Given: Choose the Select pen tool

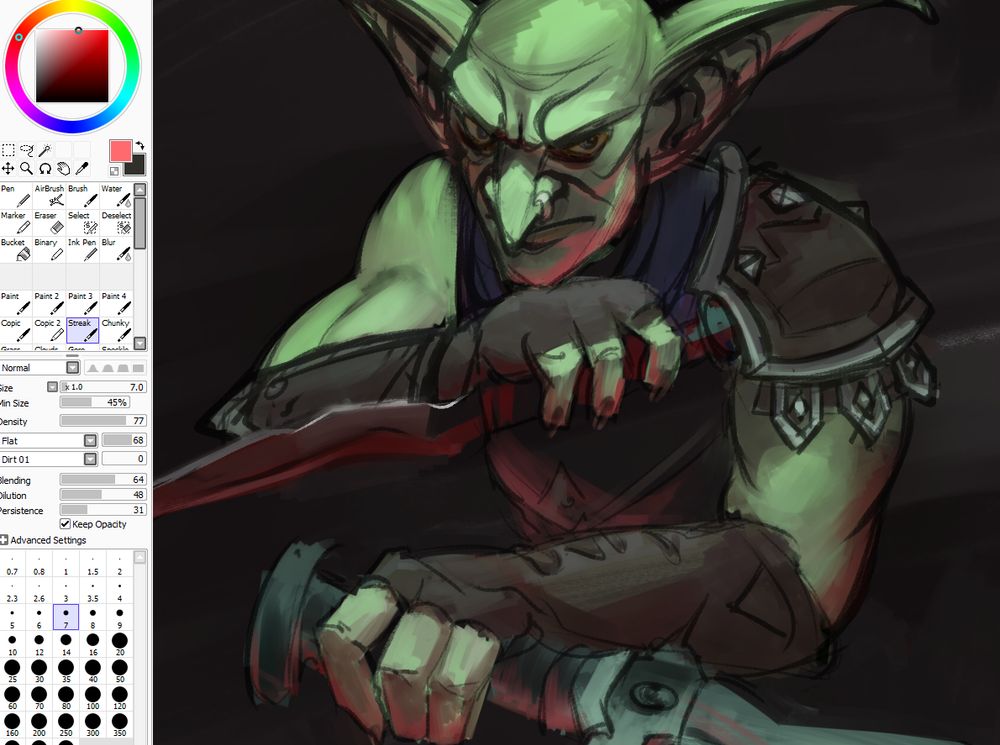Looking at the screenshot, I should tap(83, 223).
